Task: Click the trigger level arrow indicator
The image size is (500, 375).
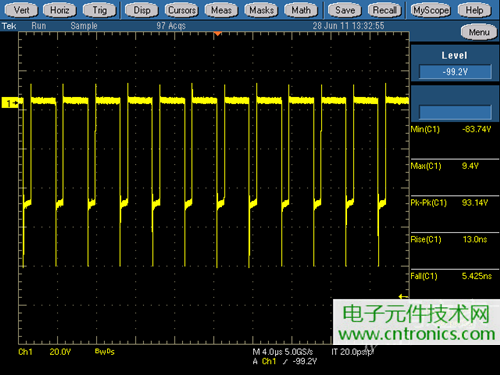Action: point(404,296)
